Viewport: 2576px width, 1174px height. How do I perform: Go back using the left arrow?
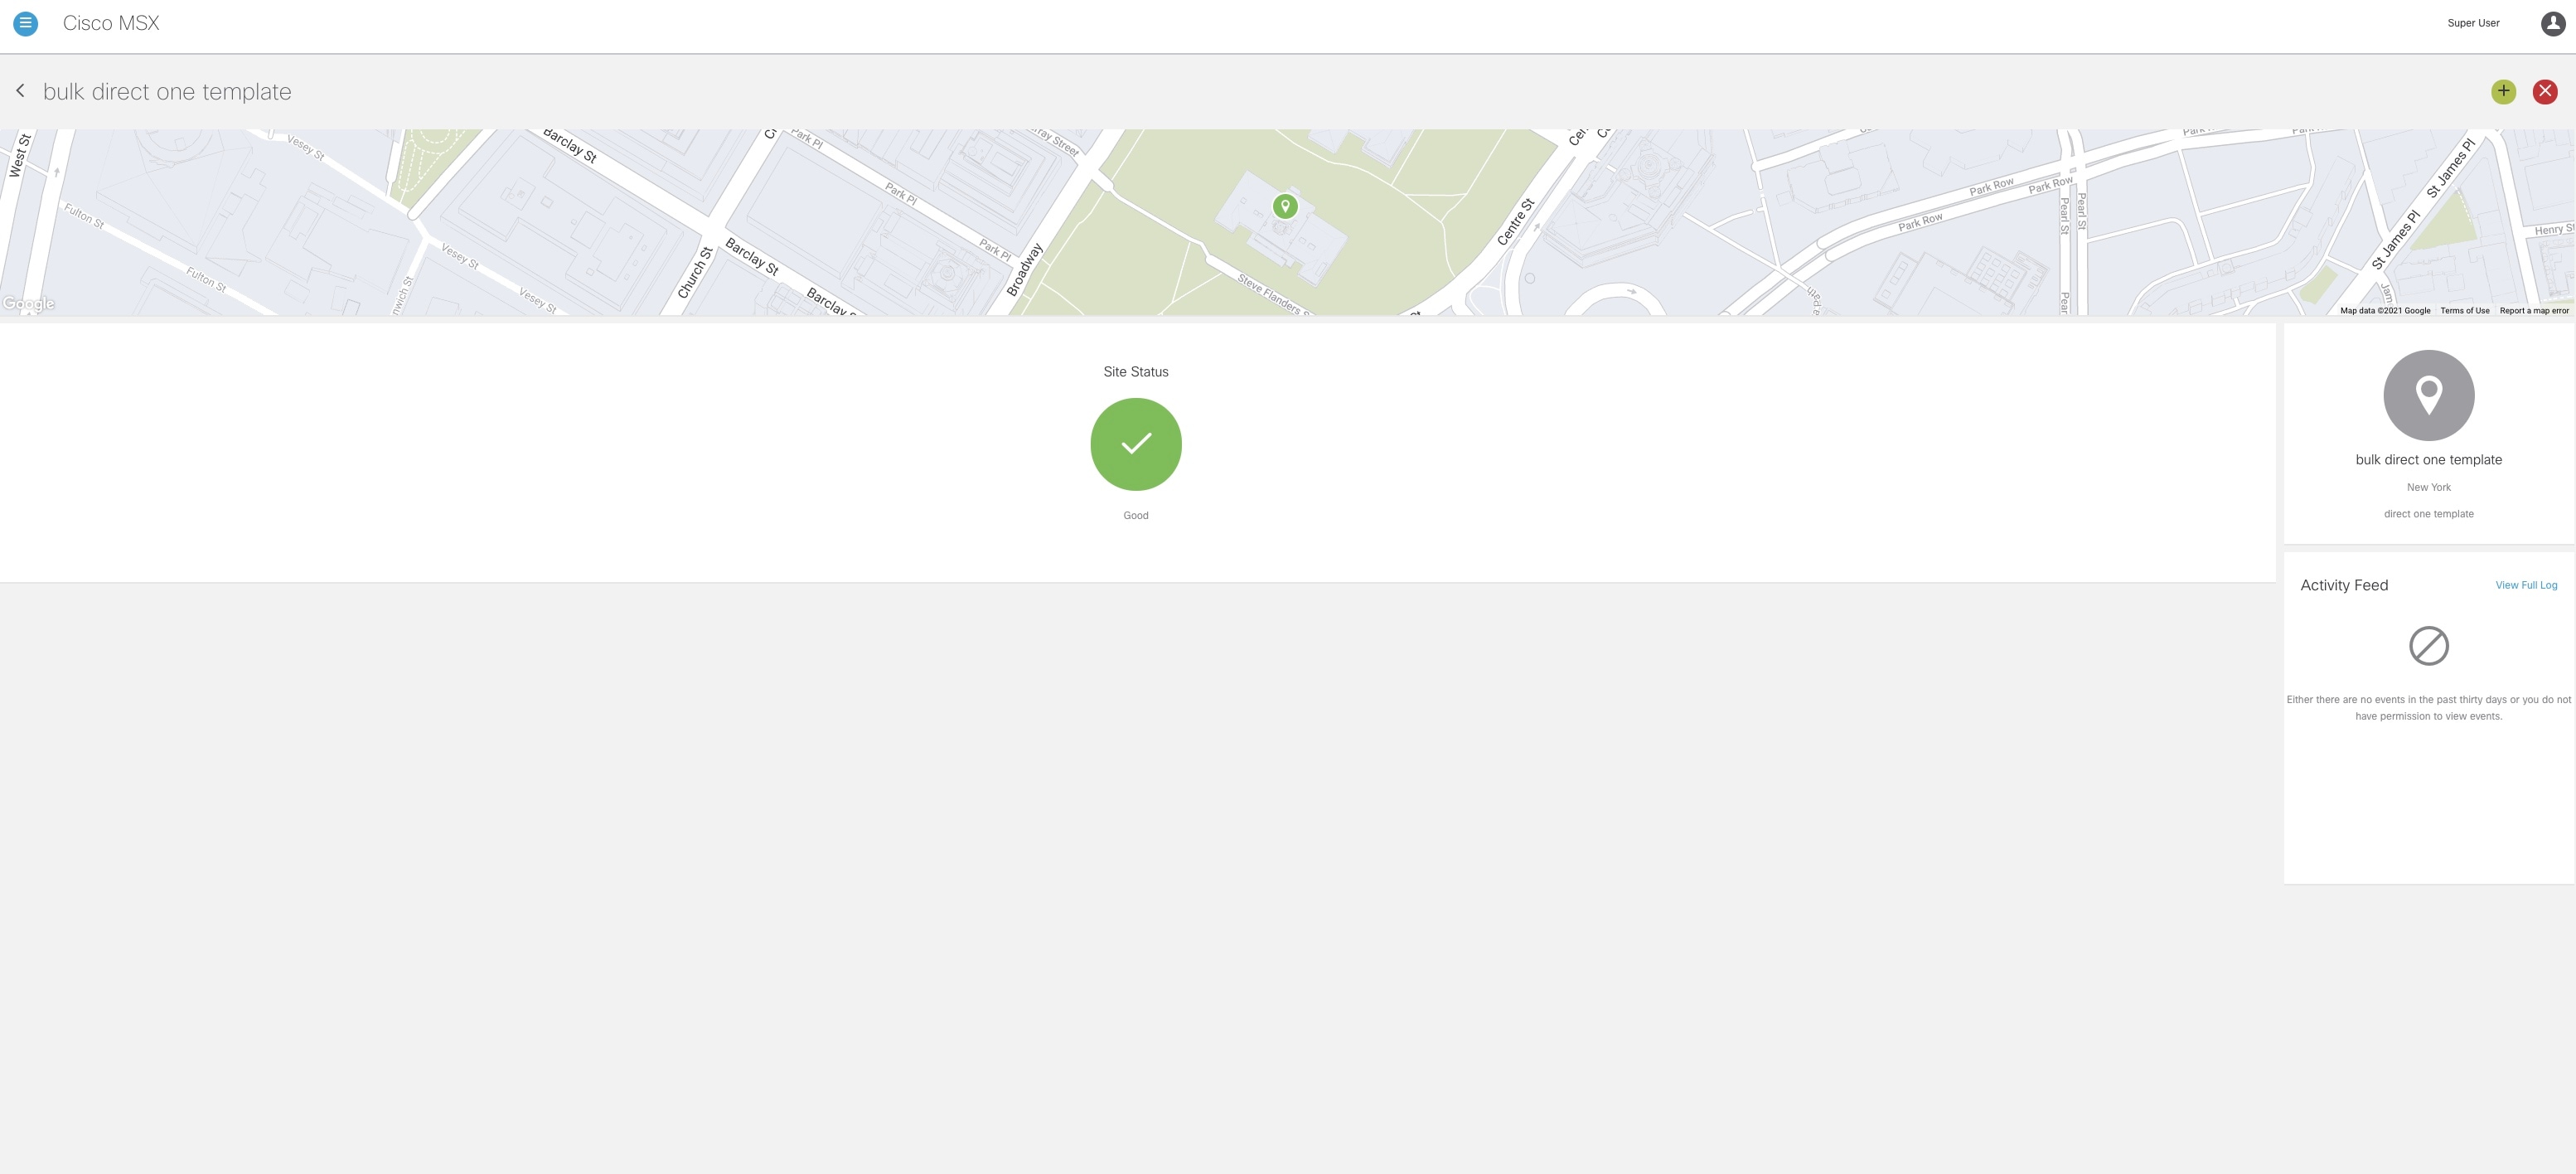pos(20,91)
